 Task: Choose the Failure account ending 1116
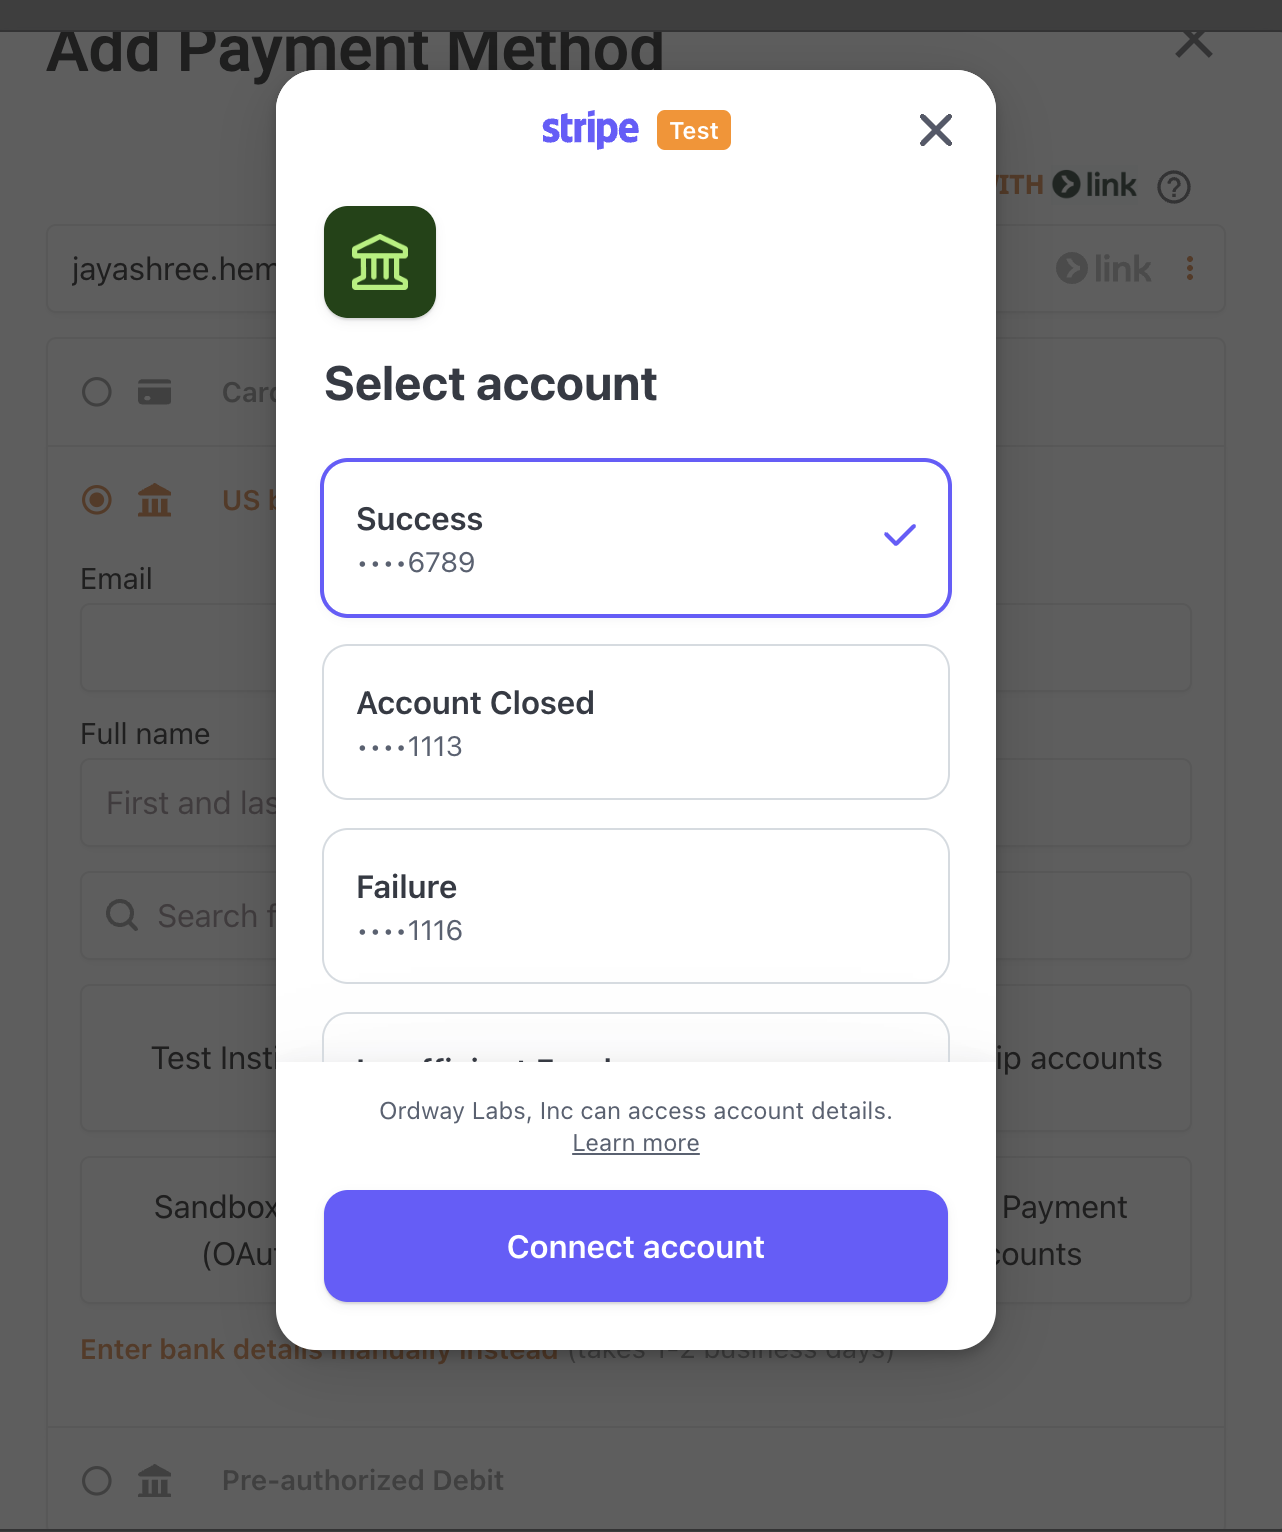pyautogui.click(x=636, y=906)
